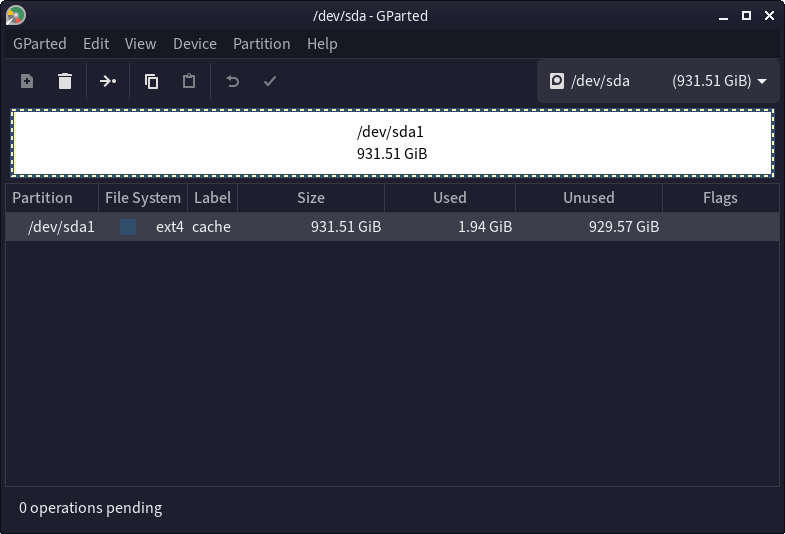Click the Copy partition icon
The height and width of the screenshot is (534, 785).
[151, 81]
